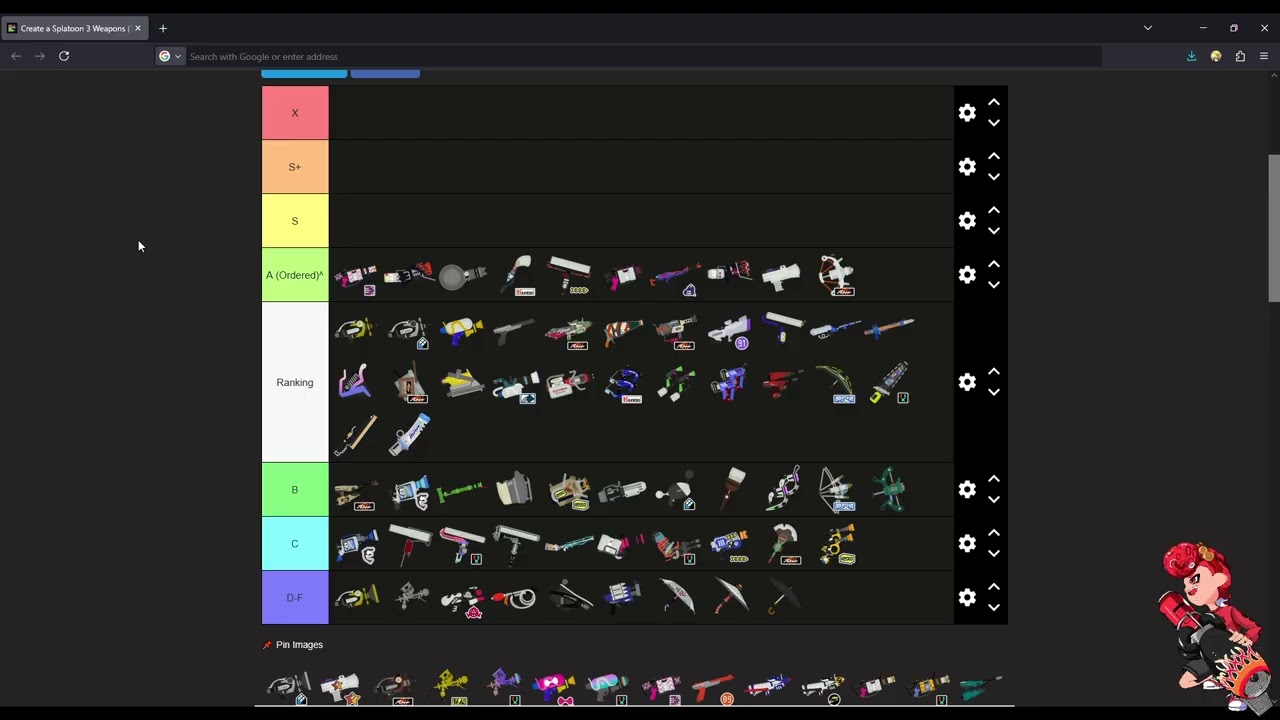Click the purple D-F tier label
This screenshot has width=1280, height=720.
click(x=295, y=598)
